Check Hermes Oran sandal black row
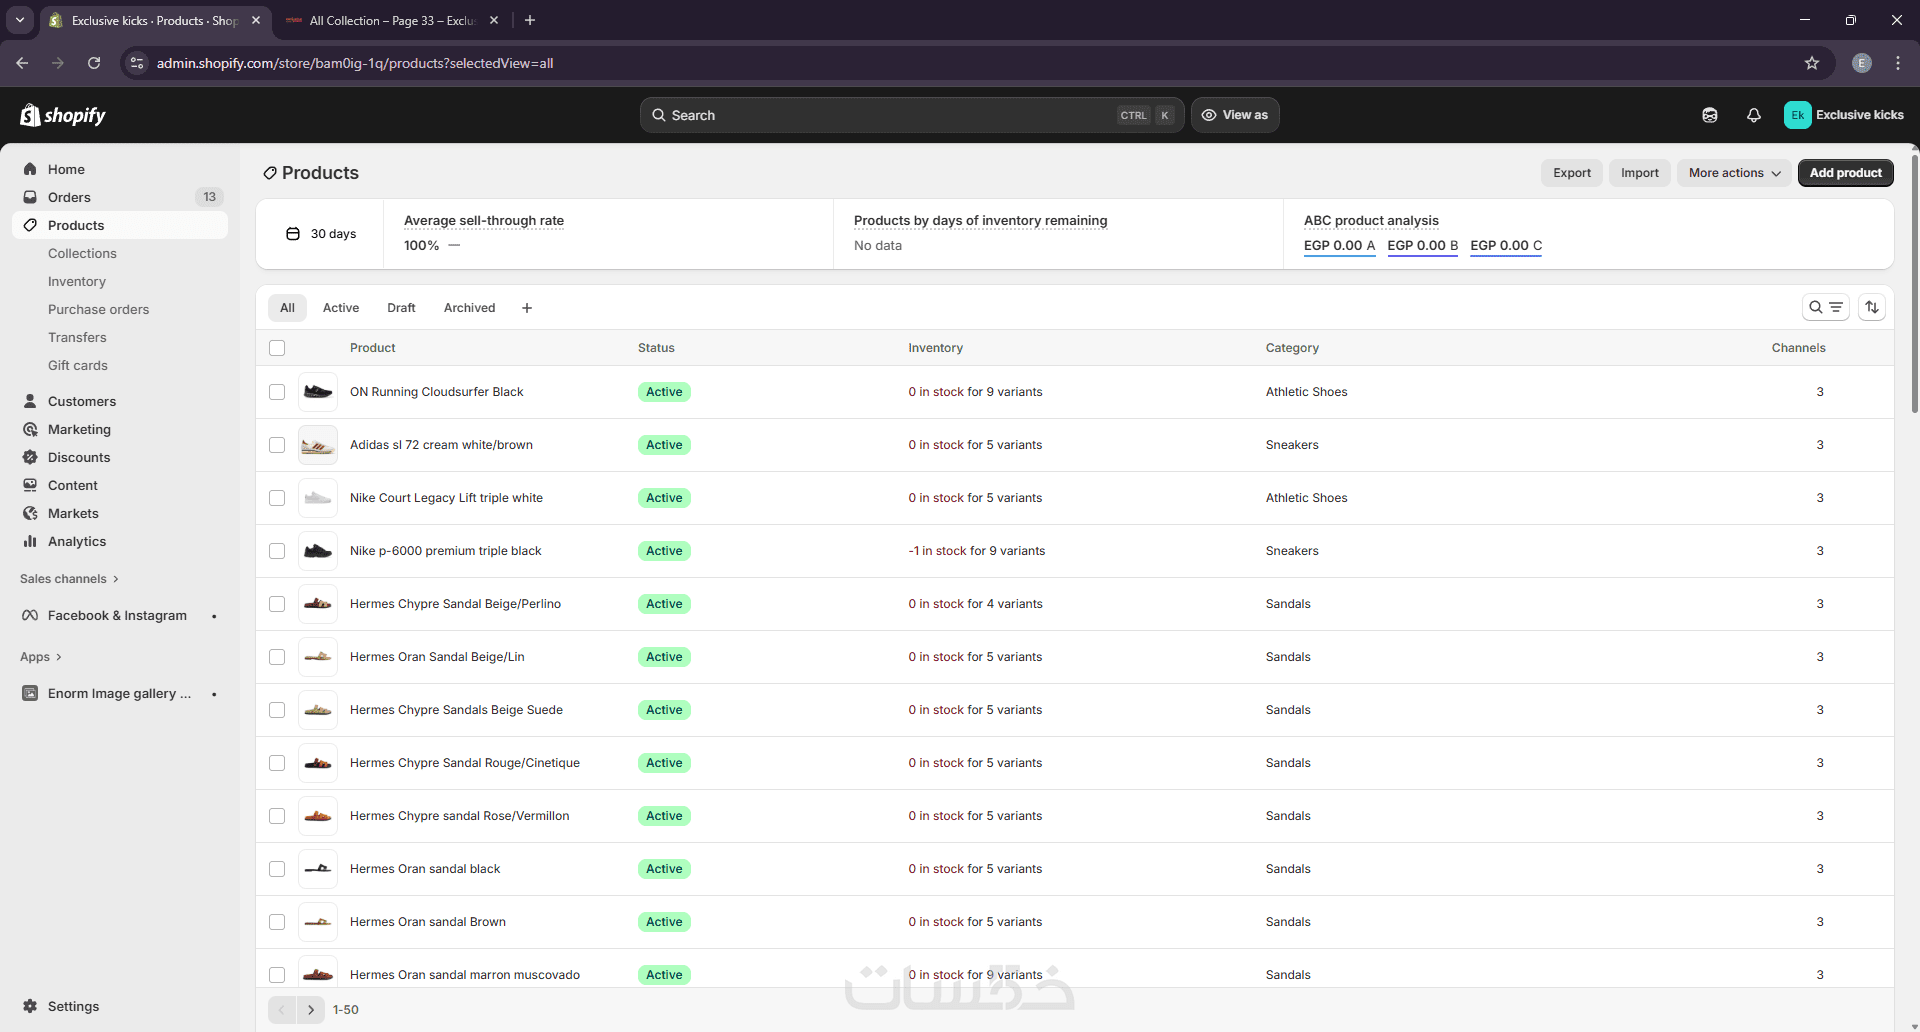This screenshot has width=1920, height=1032. [x=277, y=869]
